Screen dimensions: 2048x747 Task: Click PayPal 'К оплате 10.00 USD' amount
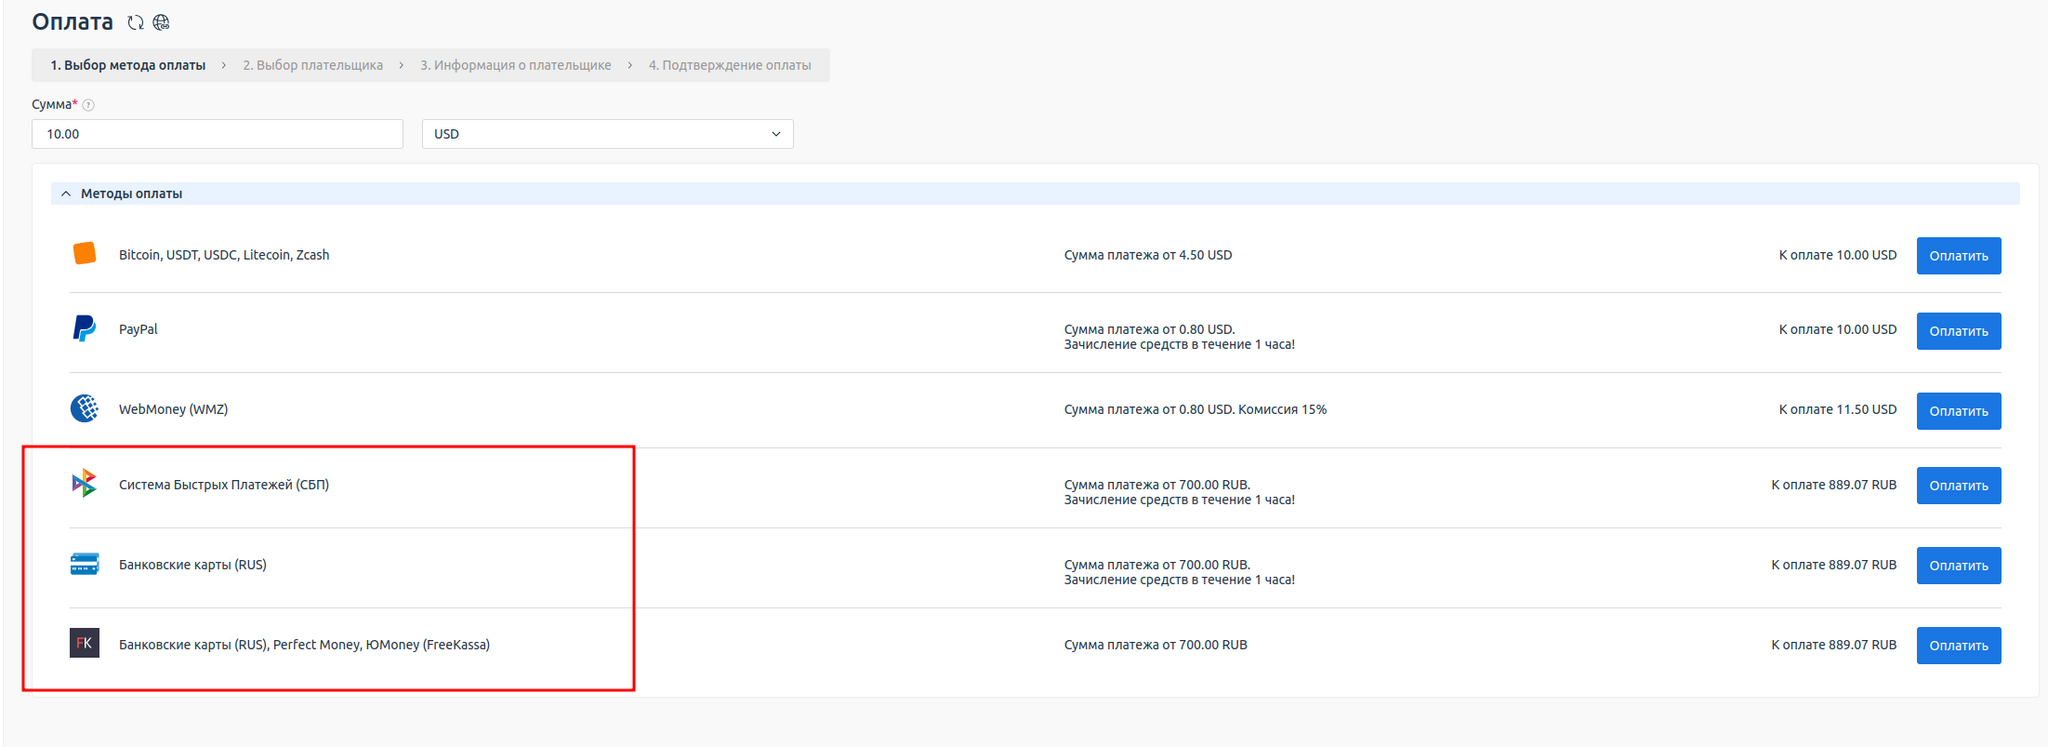pyautogui.click(x=1838, y=329)
